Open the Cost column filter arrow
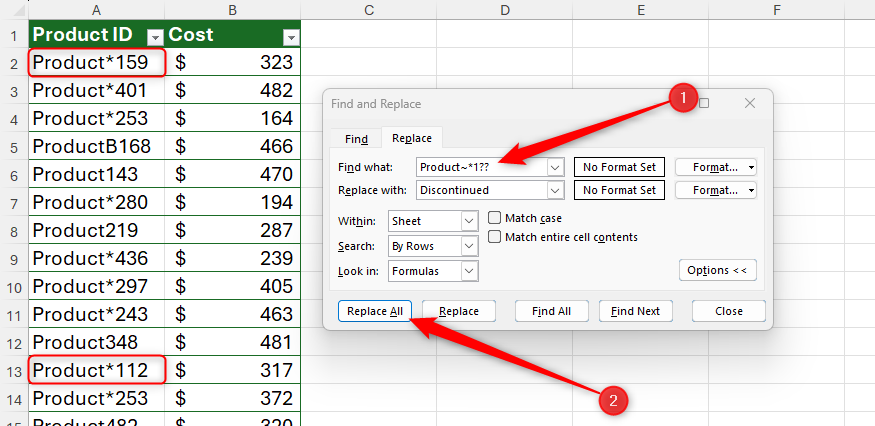875x426 pixels. tap(290, 36)
